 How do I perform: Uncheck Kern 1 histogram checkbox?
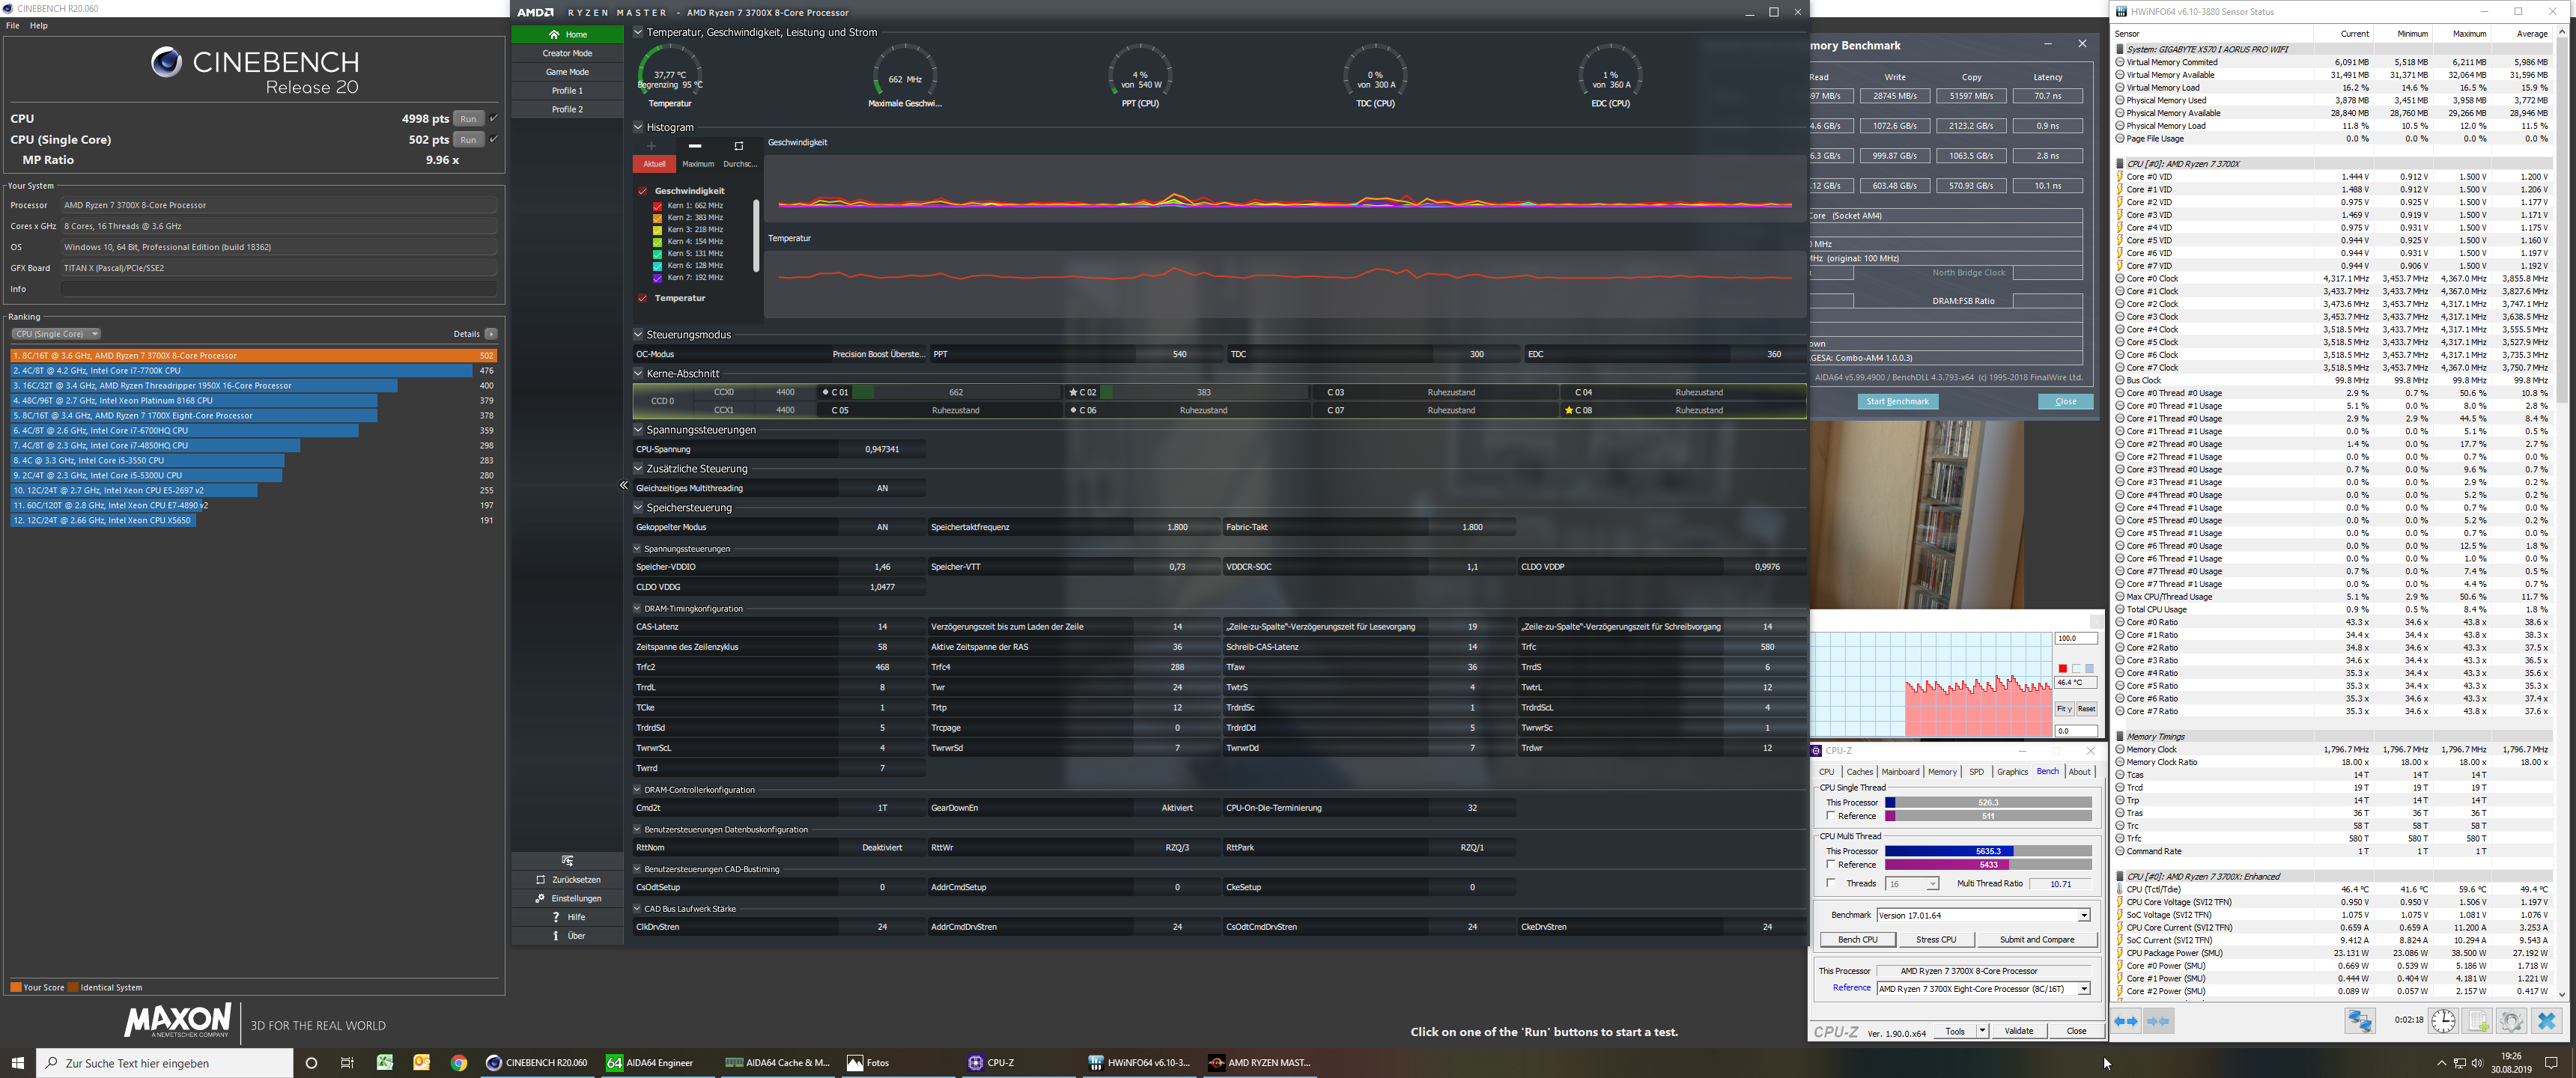coord(657,206)
